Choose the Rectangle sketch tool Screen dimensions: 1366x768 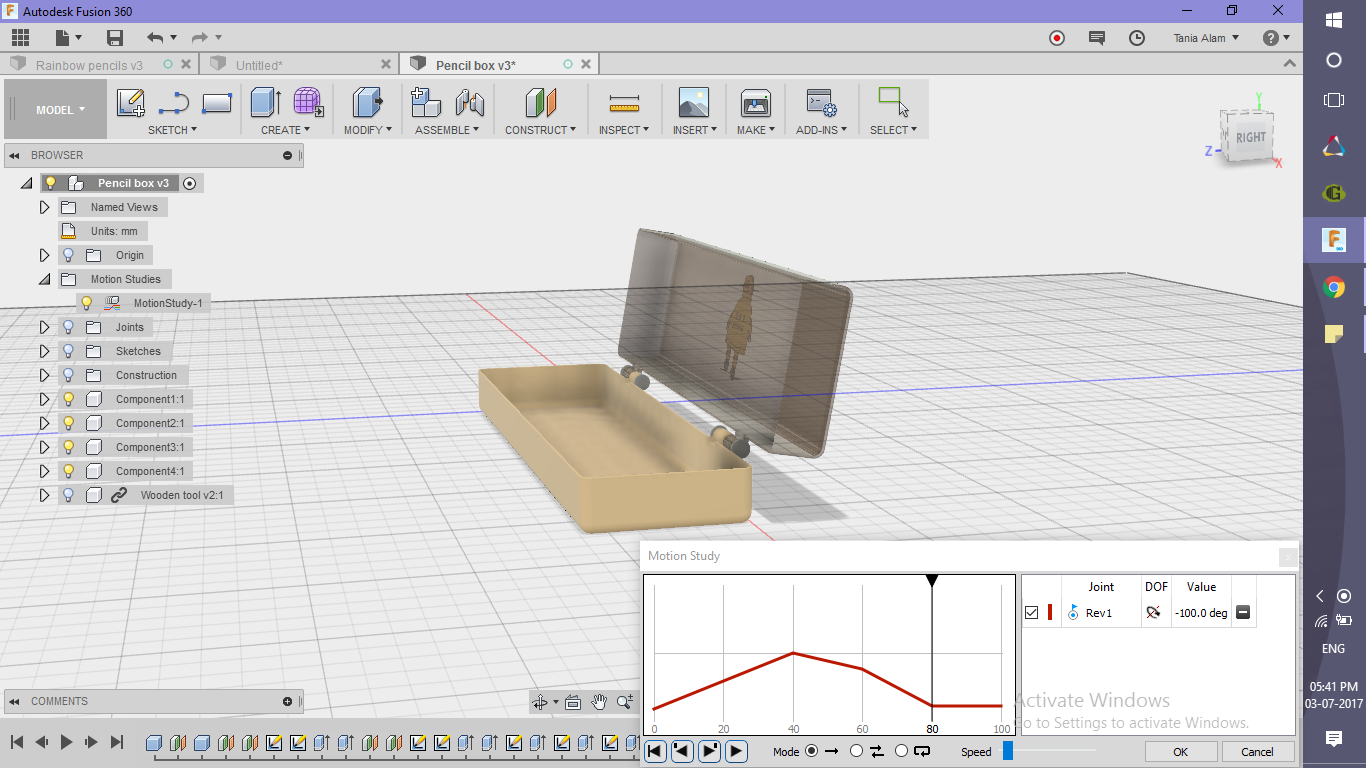point(217,103)
